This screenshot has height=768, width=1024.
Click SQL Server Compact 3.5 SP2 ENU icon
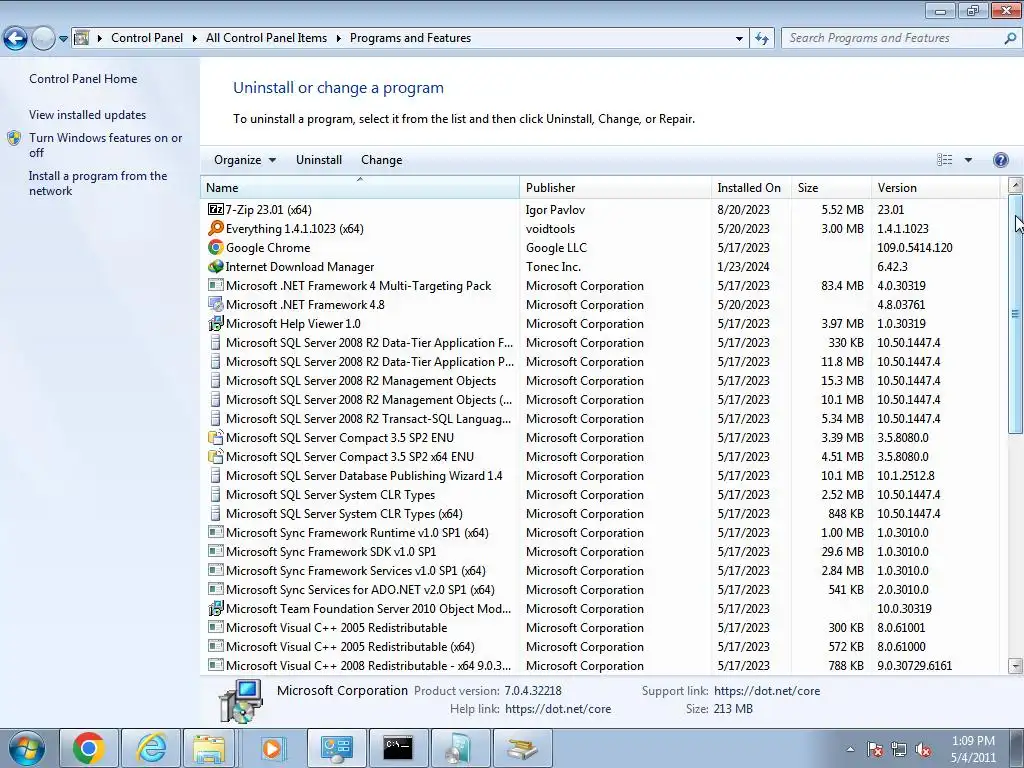click(x=216, y=438)
